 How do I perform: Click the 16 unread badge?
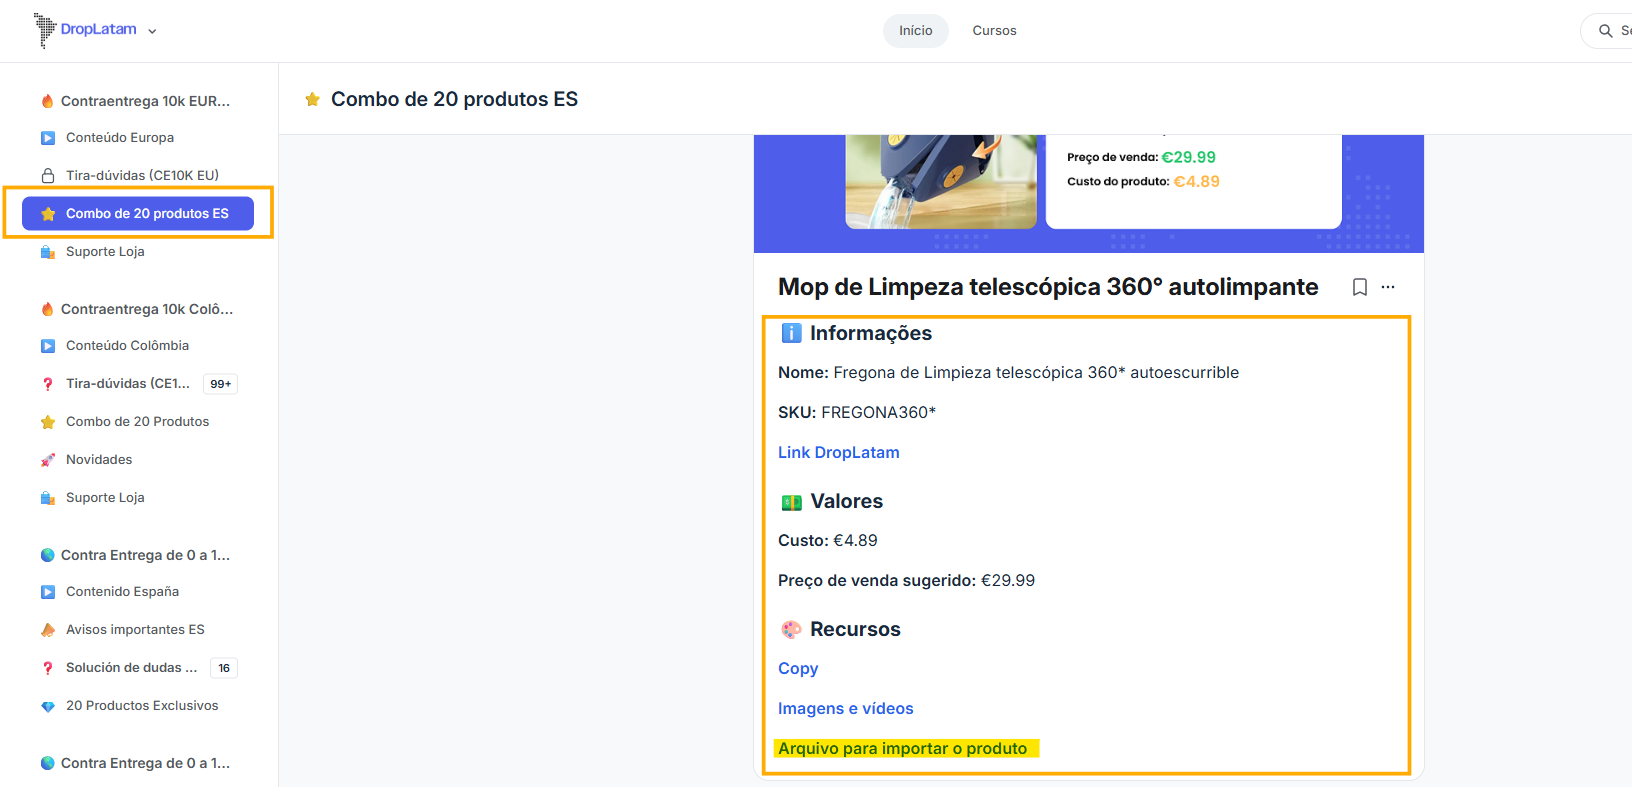(x=224, y=668)
